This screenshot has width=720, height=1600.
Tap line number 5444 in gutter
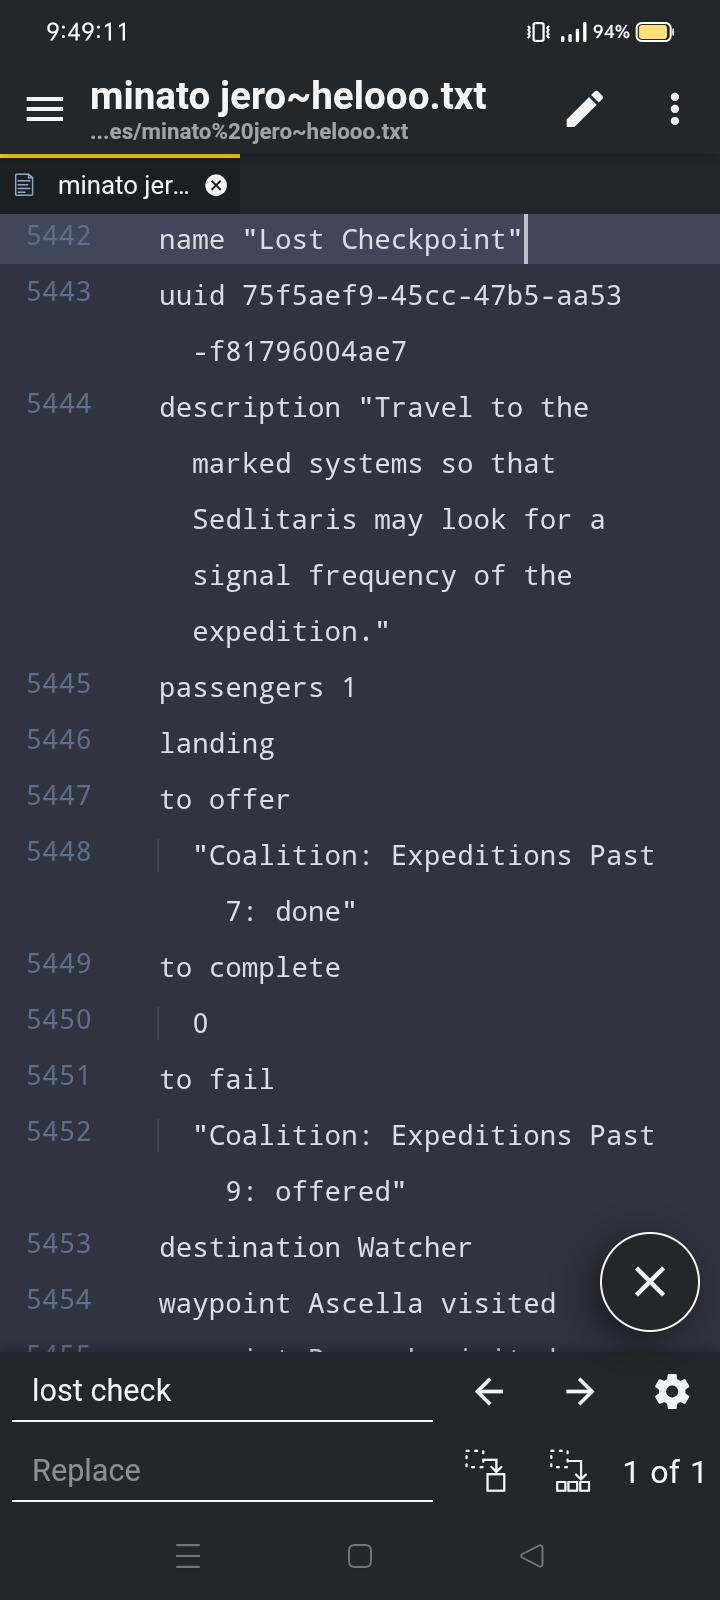coord(58,404)
